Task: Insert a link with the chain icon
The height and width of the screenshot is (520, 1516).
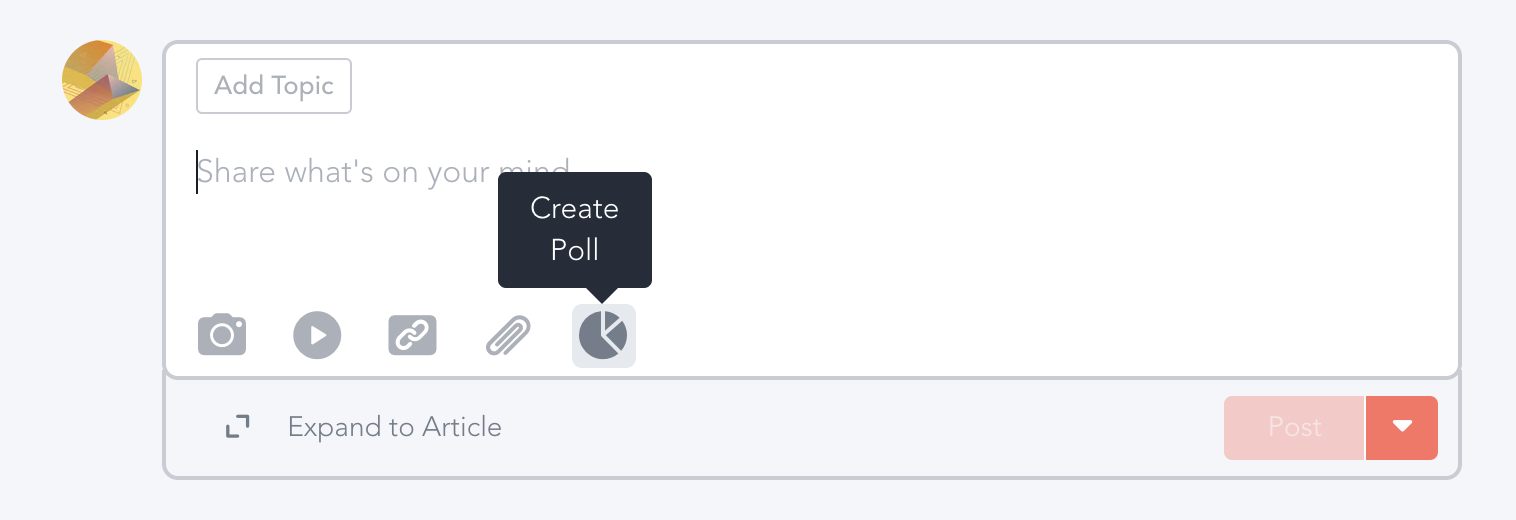Action: [412, 335]
